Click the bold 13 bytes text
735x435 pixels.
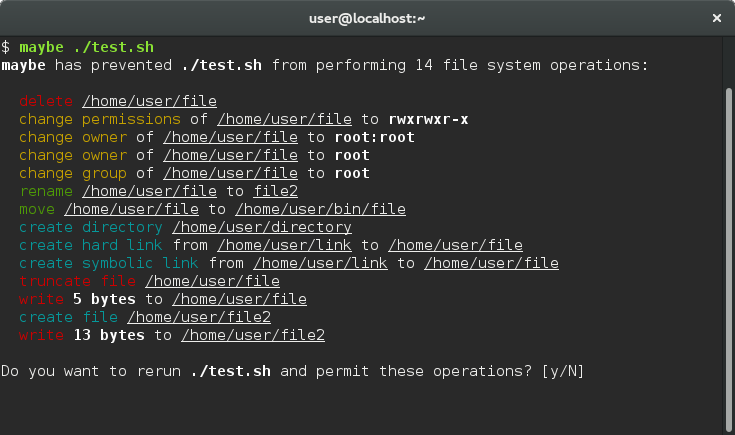tap(109, 335)
